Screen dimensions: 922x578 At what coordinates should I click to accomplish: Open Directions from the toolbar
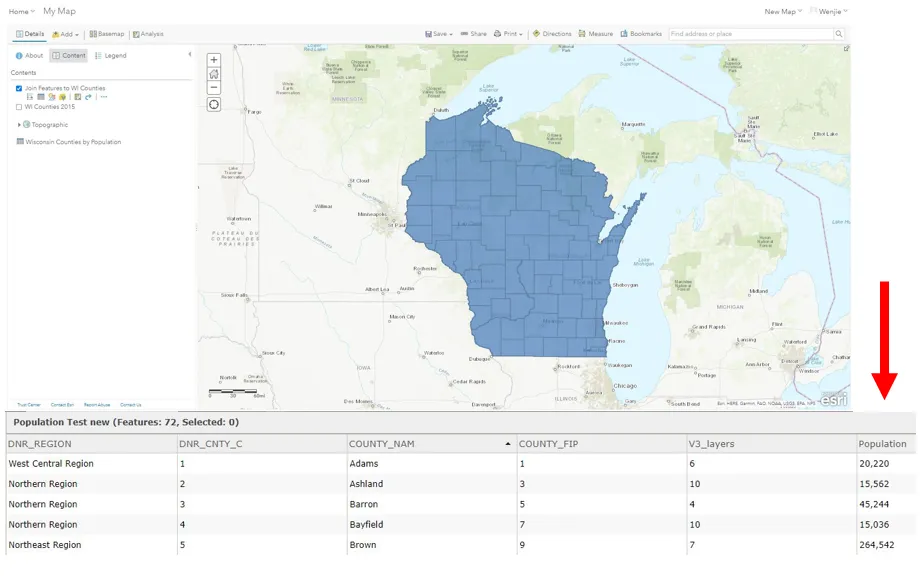[552, 34]
